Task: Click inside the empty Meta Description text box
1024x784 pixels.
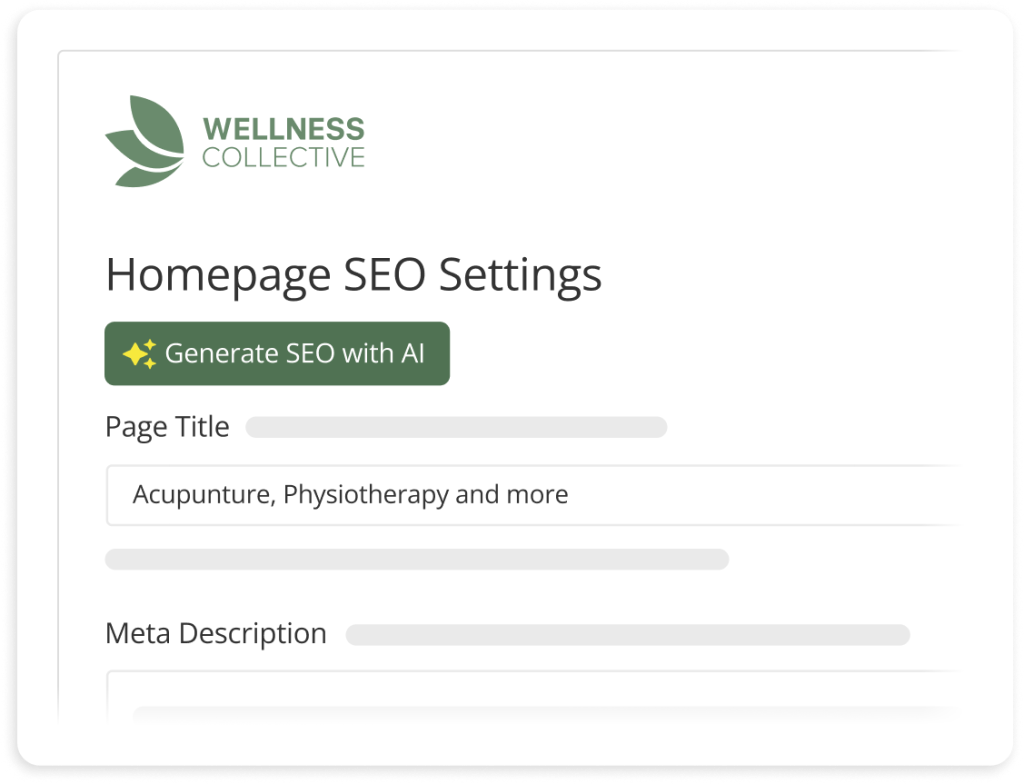Action: tap(500, 700)
